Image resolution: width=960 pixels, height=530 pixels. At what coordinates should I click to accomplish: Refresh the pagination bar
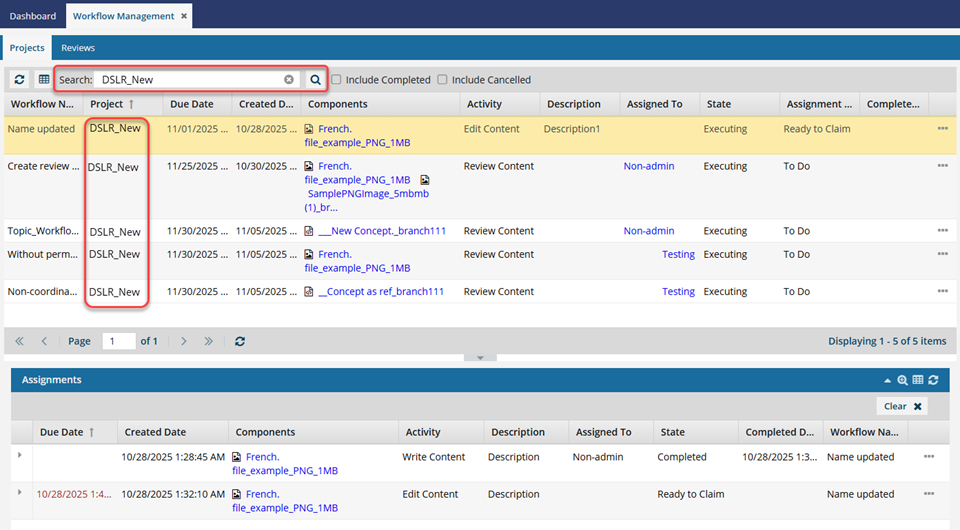(x=240, y=341)
